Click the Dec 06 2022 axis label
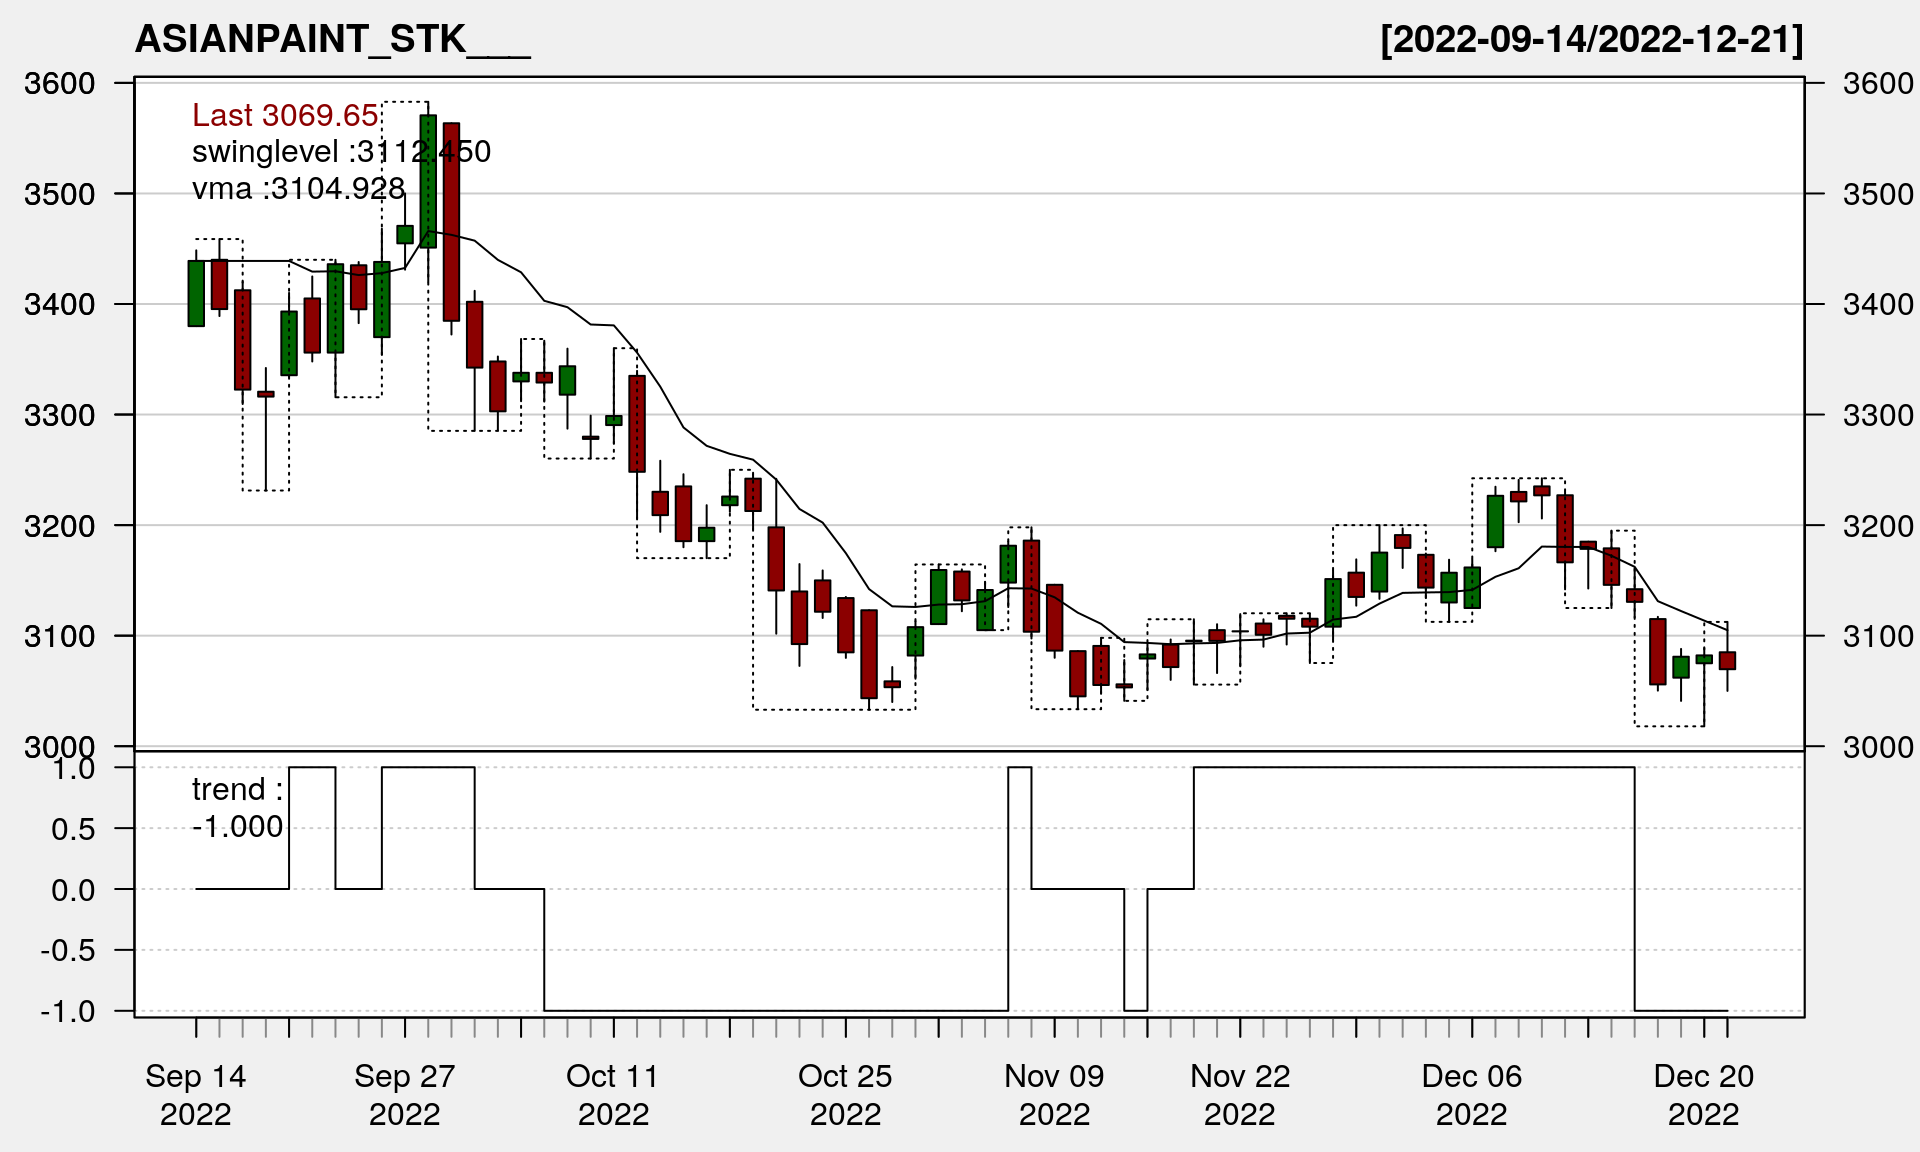This screenshot has height=1152, width=1920. click(x=1471, y=1094)
